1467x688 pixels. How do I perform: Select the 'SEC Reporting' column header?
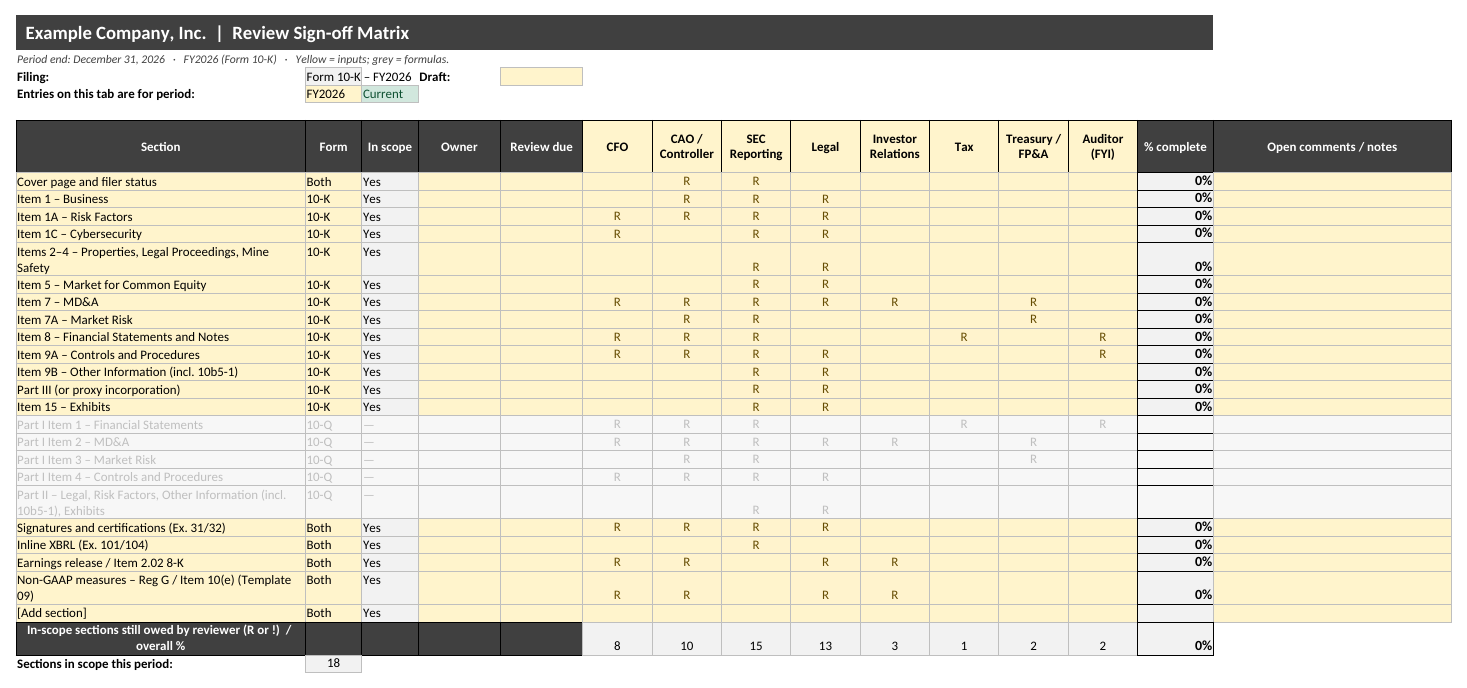click(x=756, y=147)
